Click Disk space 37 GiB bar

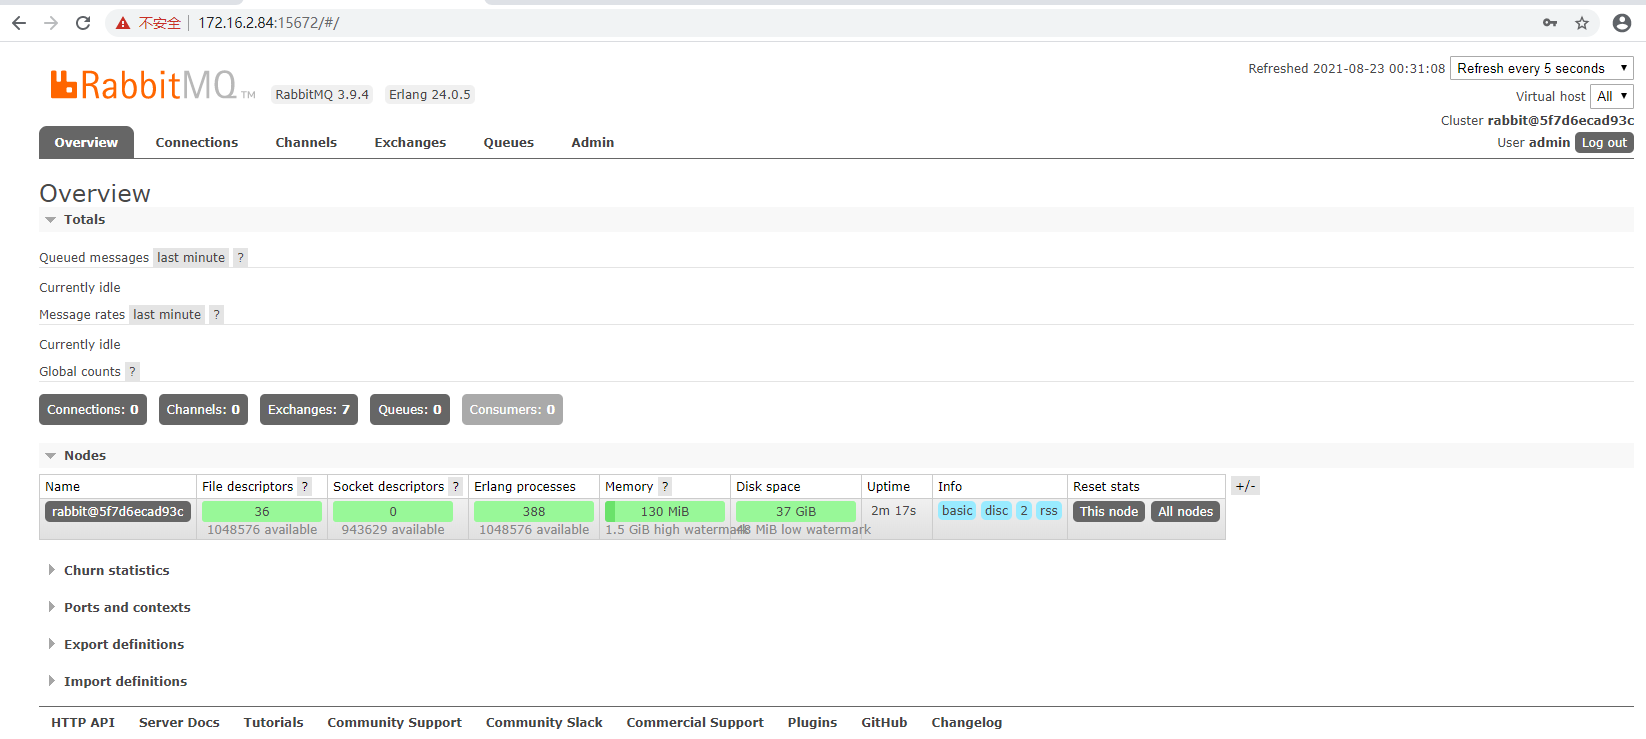[x=796, y=512]
